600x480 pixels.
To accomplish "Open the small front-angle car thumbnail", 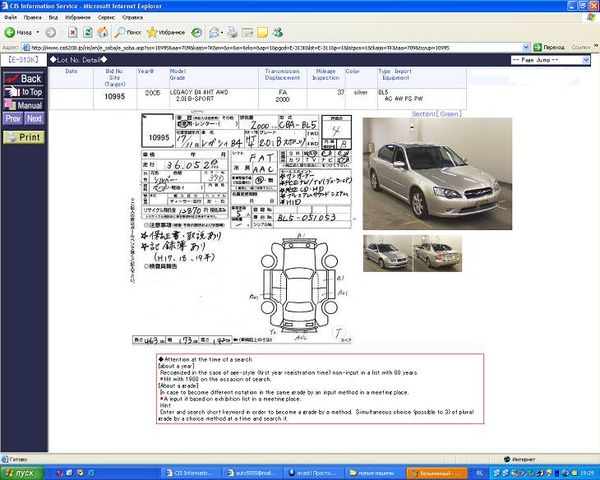I will (388, 253).
